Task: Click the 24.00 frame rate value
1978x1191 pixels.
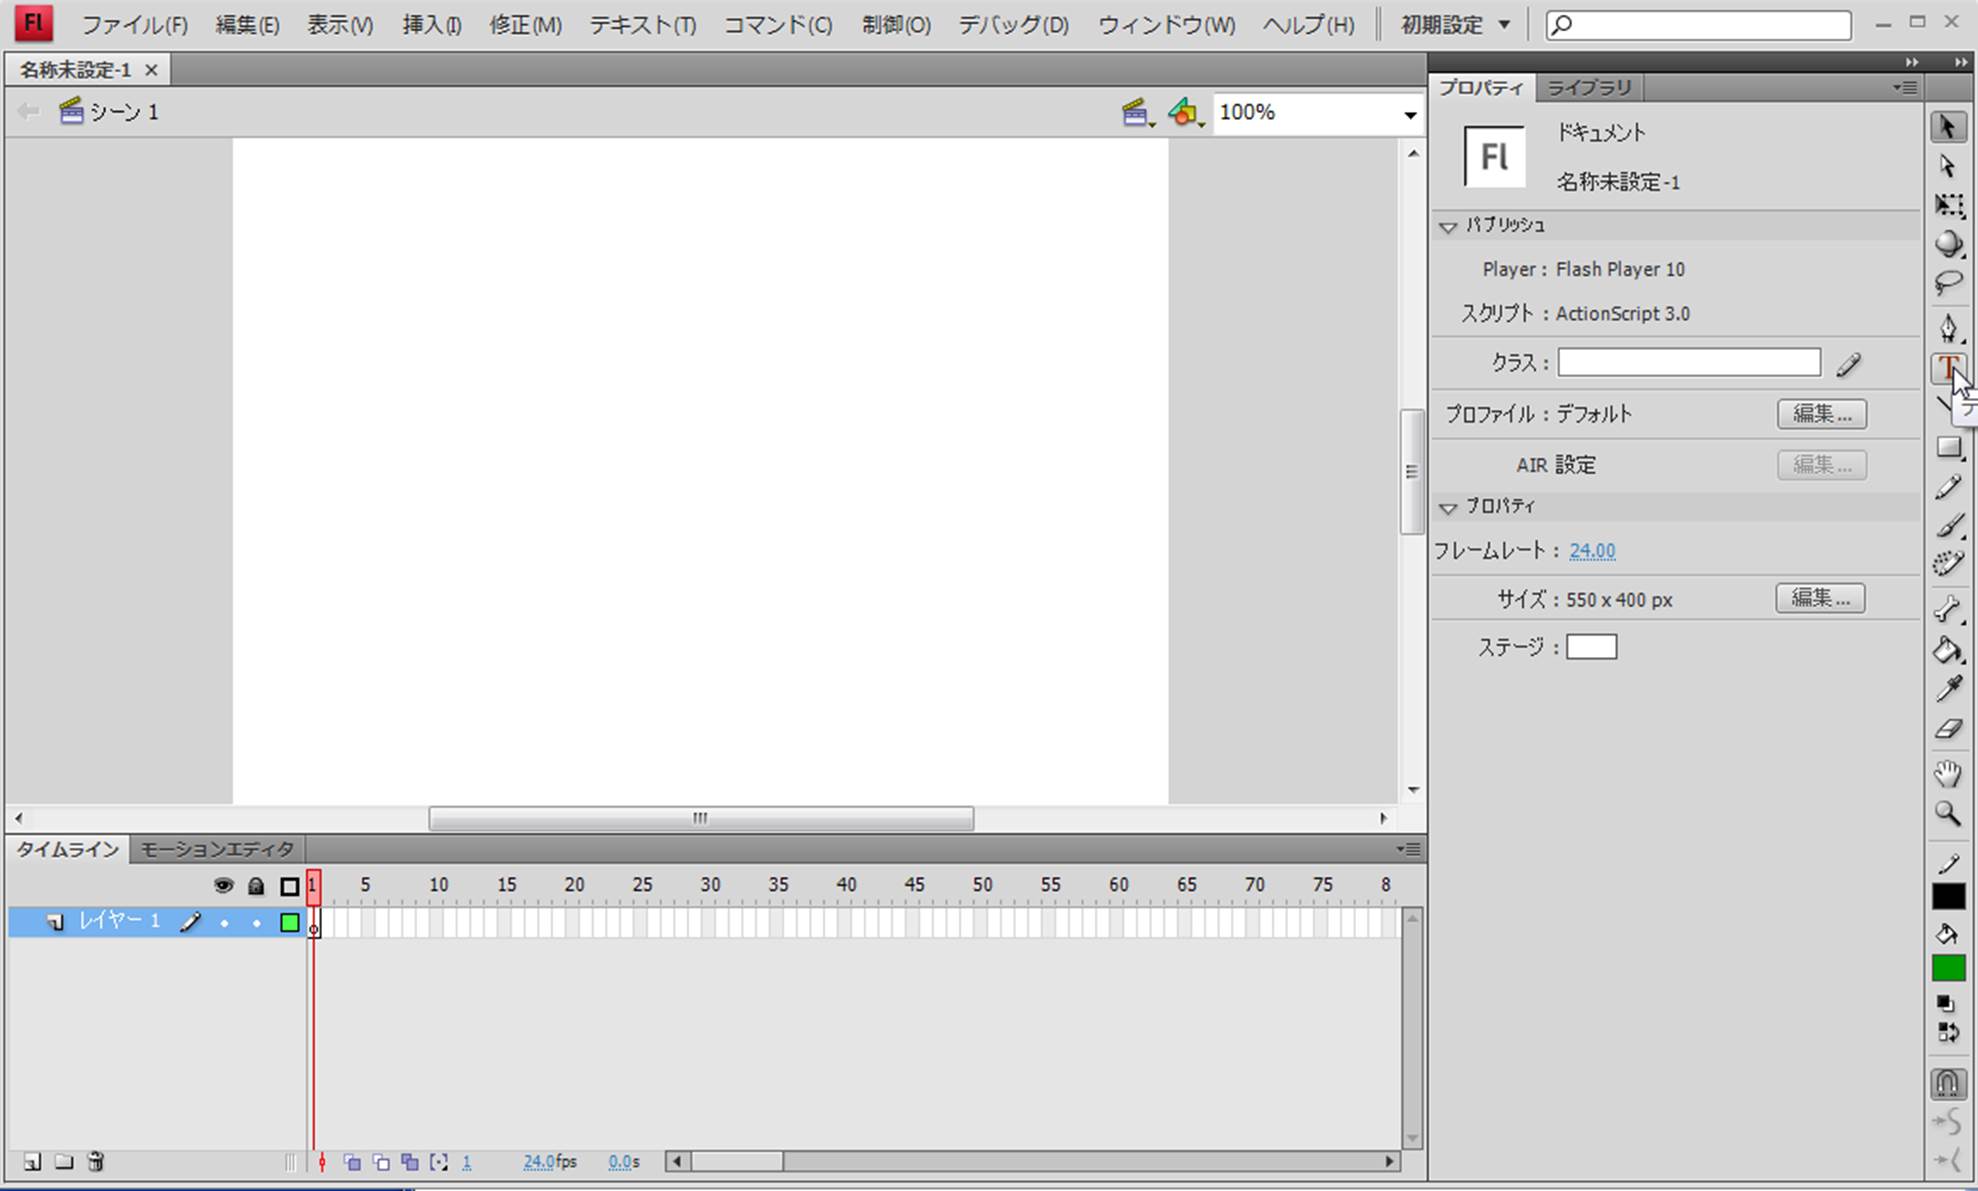Action: tap(1592, 551)
